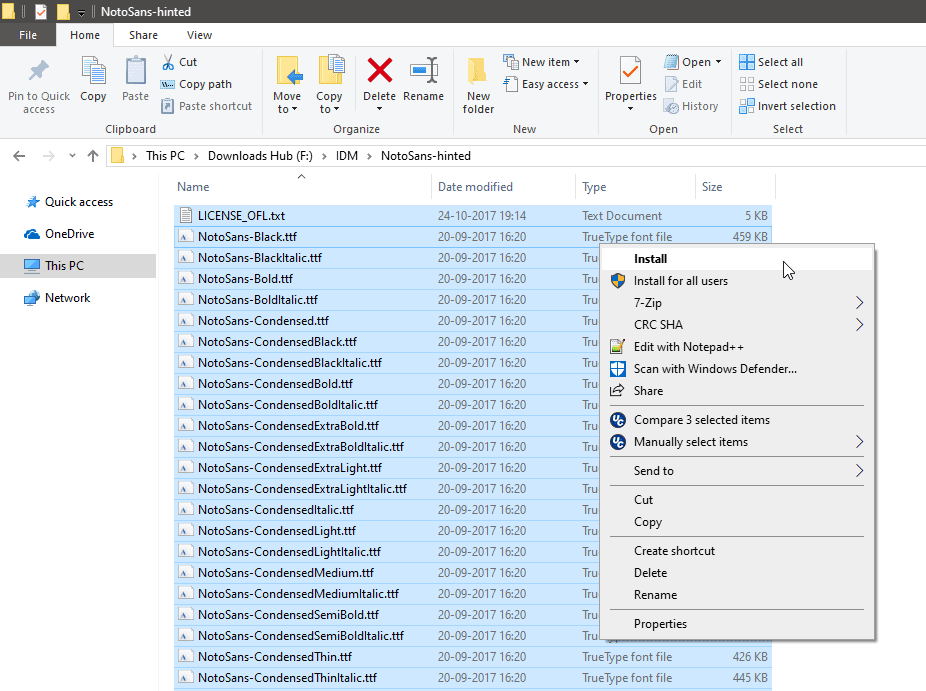The image size is (926, 691).
Task: Open the New item dropdown
Action: [x=542, y=62]
